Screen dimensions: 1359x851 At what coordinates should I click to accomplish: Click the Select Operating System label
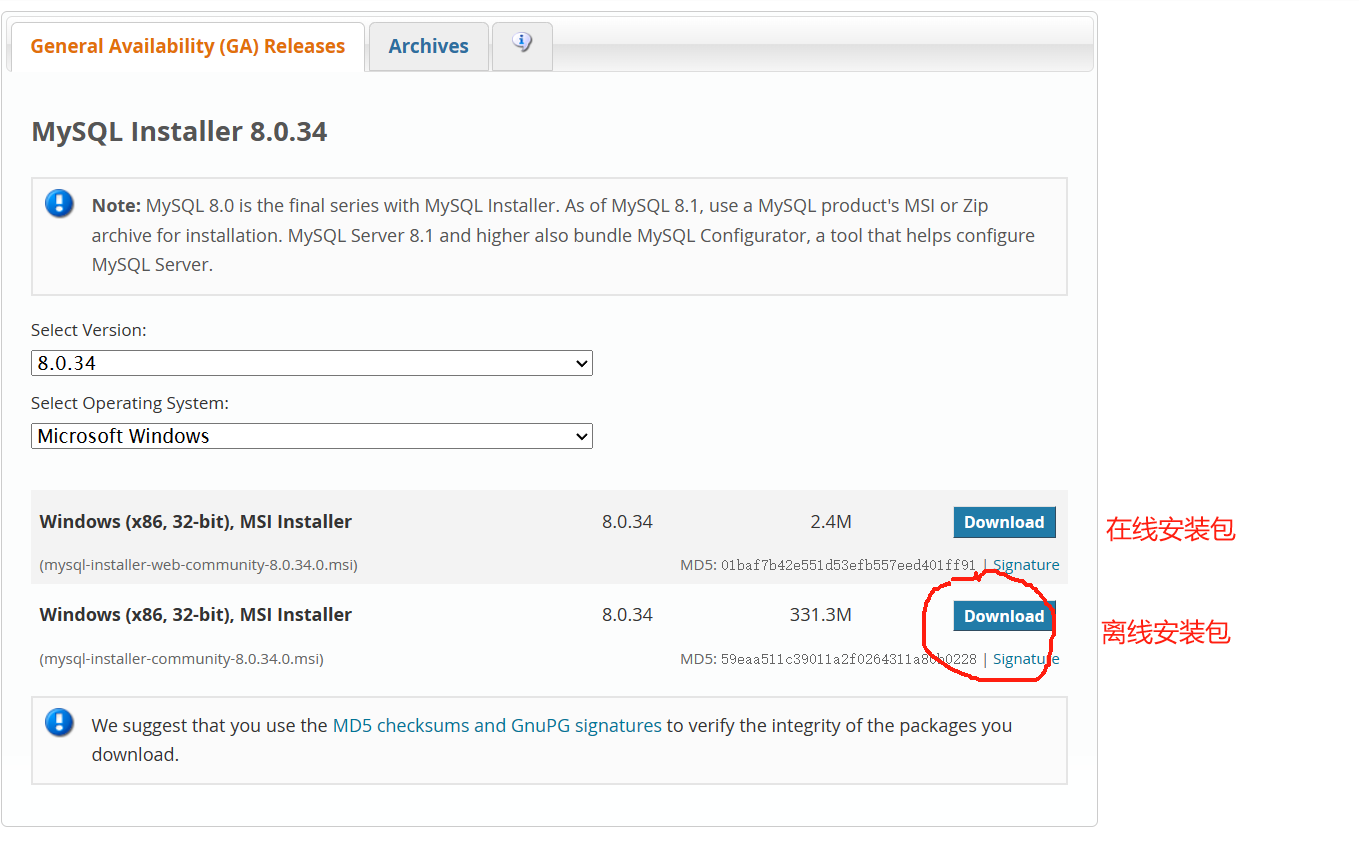[x=130, y=403]
